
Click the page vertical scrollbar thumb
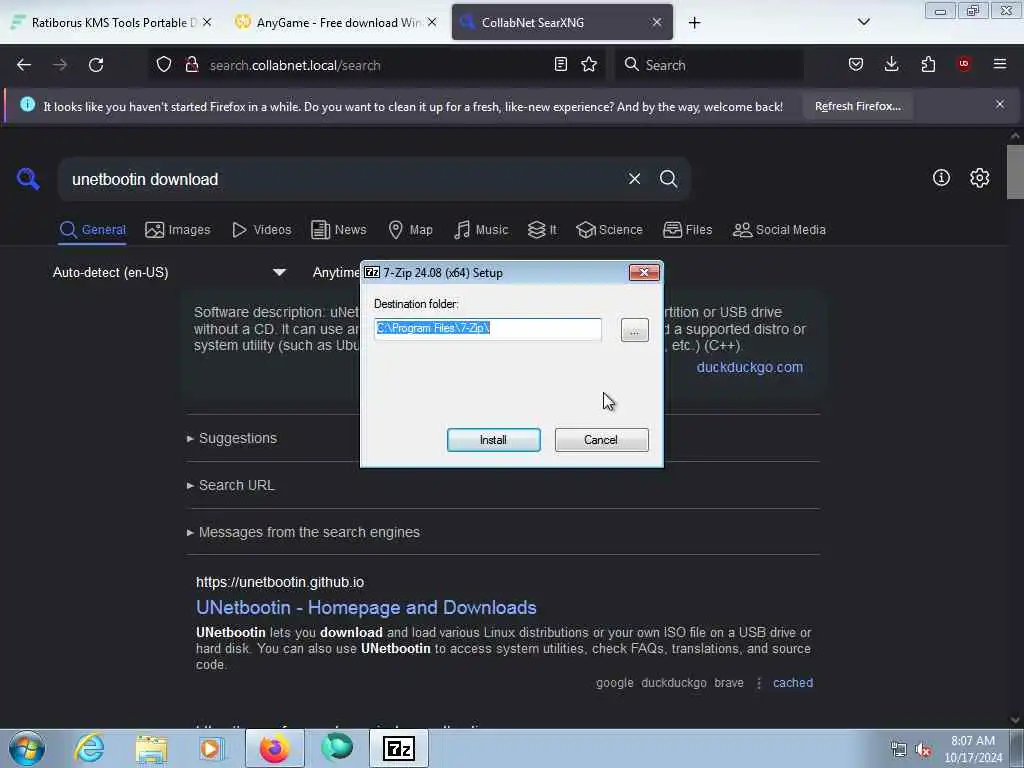click(1015, 171)
